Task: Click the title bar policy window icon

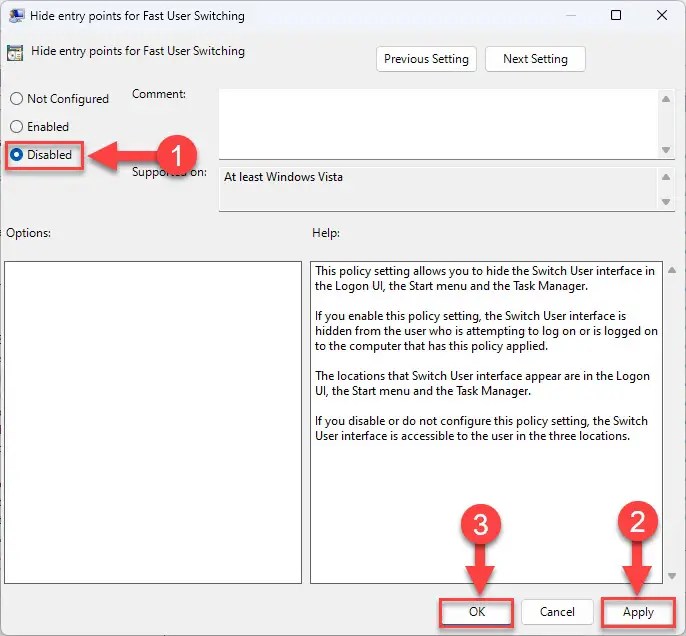Action: pos(17,16)
